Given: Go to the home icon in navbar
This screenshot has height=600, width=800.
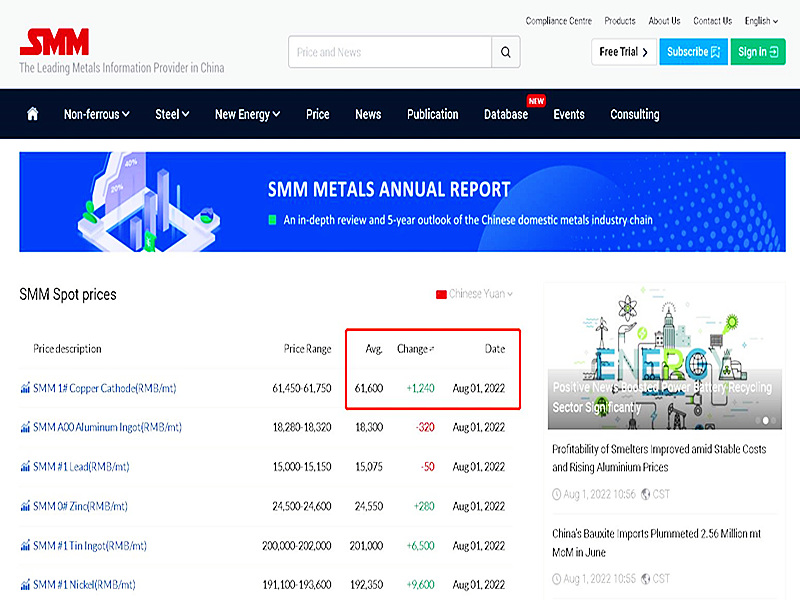Looking at the screenshot, I should coord(33,114).
